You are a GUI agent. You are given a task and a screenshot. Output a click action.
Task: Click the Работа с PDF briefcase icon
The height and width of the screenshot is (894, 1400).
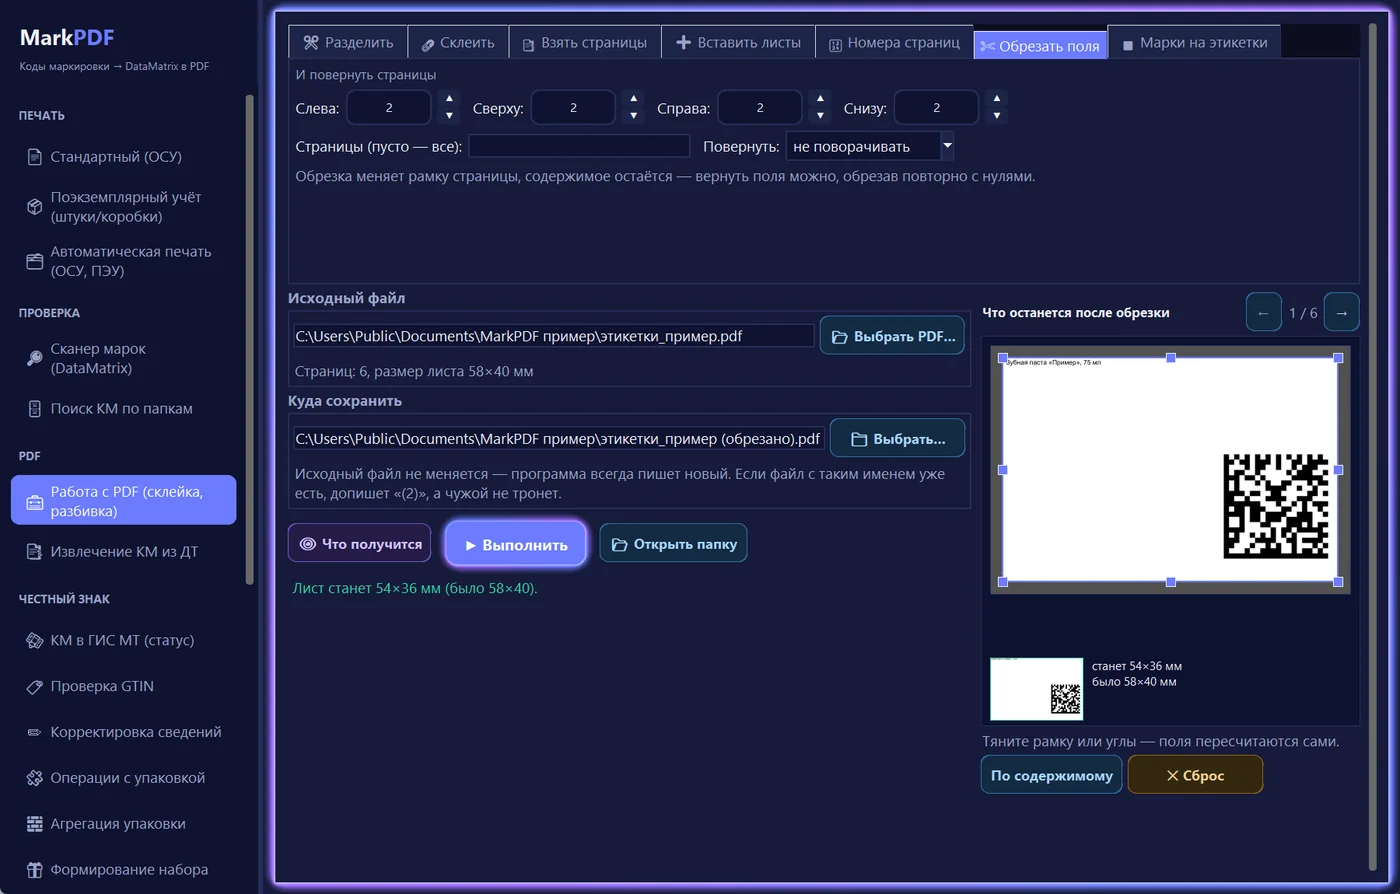coord(34,501)
